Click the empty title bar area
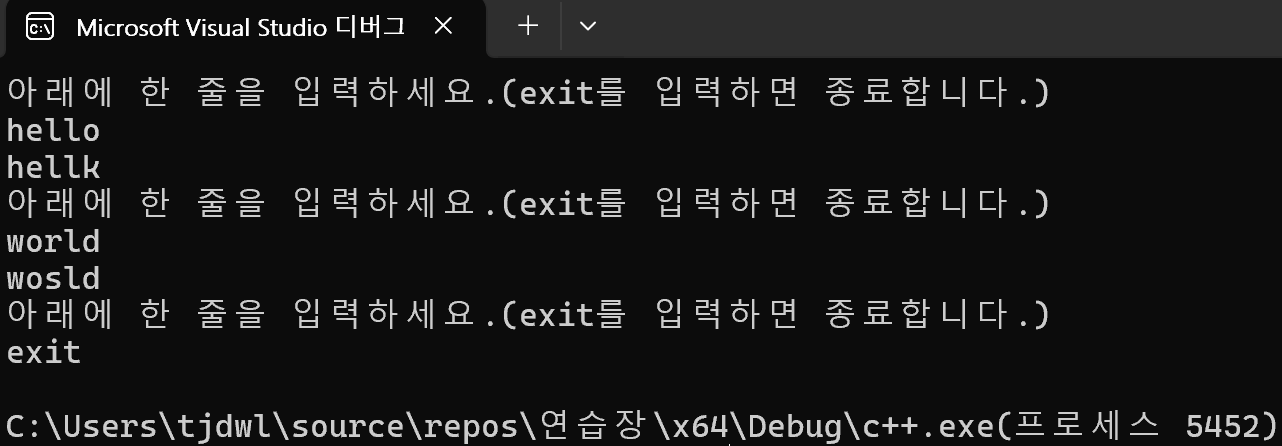The width and height of the screenshot is (1282, 446). click(940, 27)
